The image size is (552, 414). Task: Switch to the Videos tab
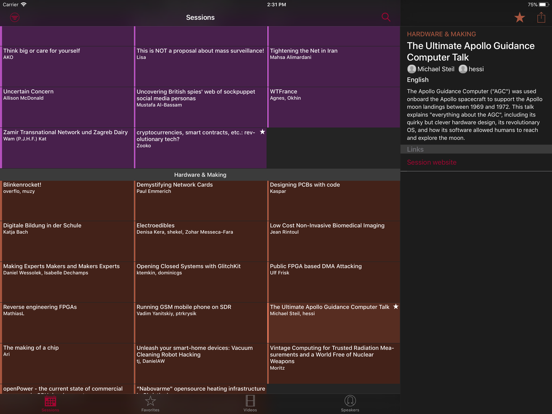pos(250,403)
